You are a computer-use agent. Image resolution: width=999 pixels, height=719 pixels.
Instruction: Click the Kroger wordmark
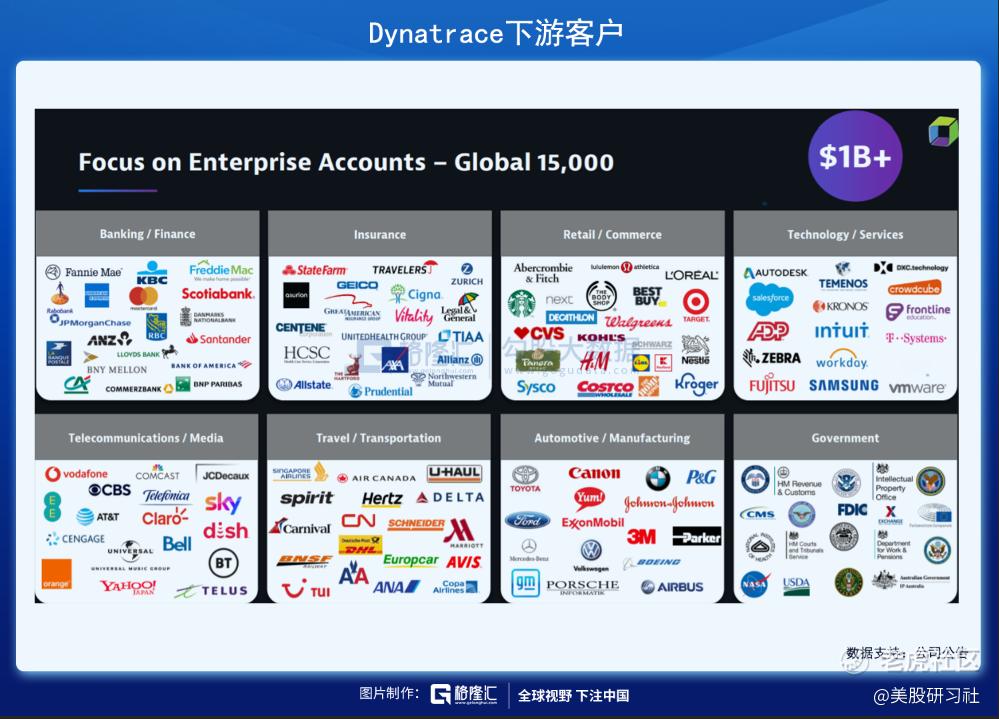pyautogui.click(x=696, y=385)
